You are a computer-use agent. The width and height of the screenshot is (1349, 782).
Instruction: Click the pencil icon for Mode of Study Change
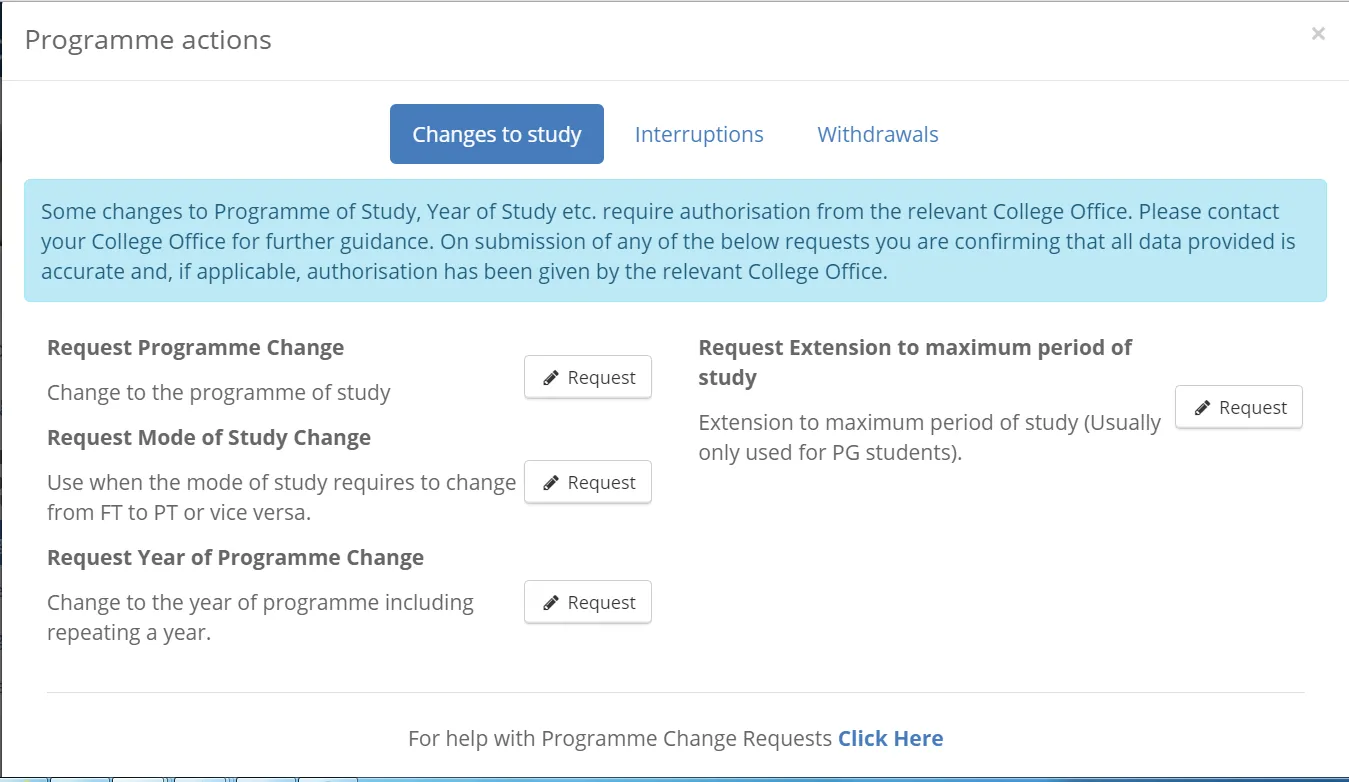click(549, 481)
